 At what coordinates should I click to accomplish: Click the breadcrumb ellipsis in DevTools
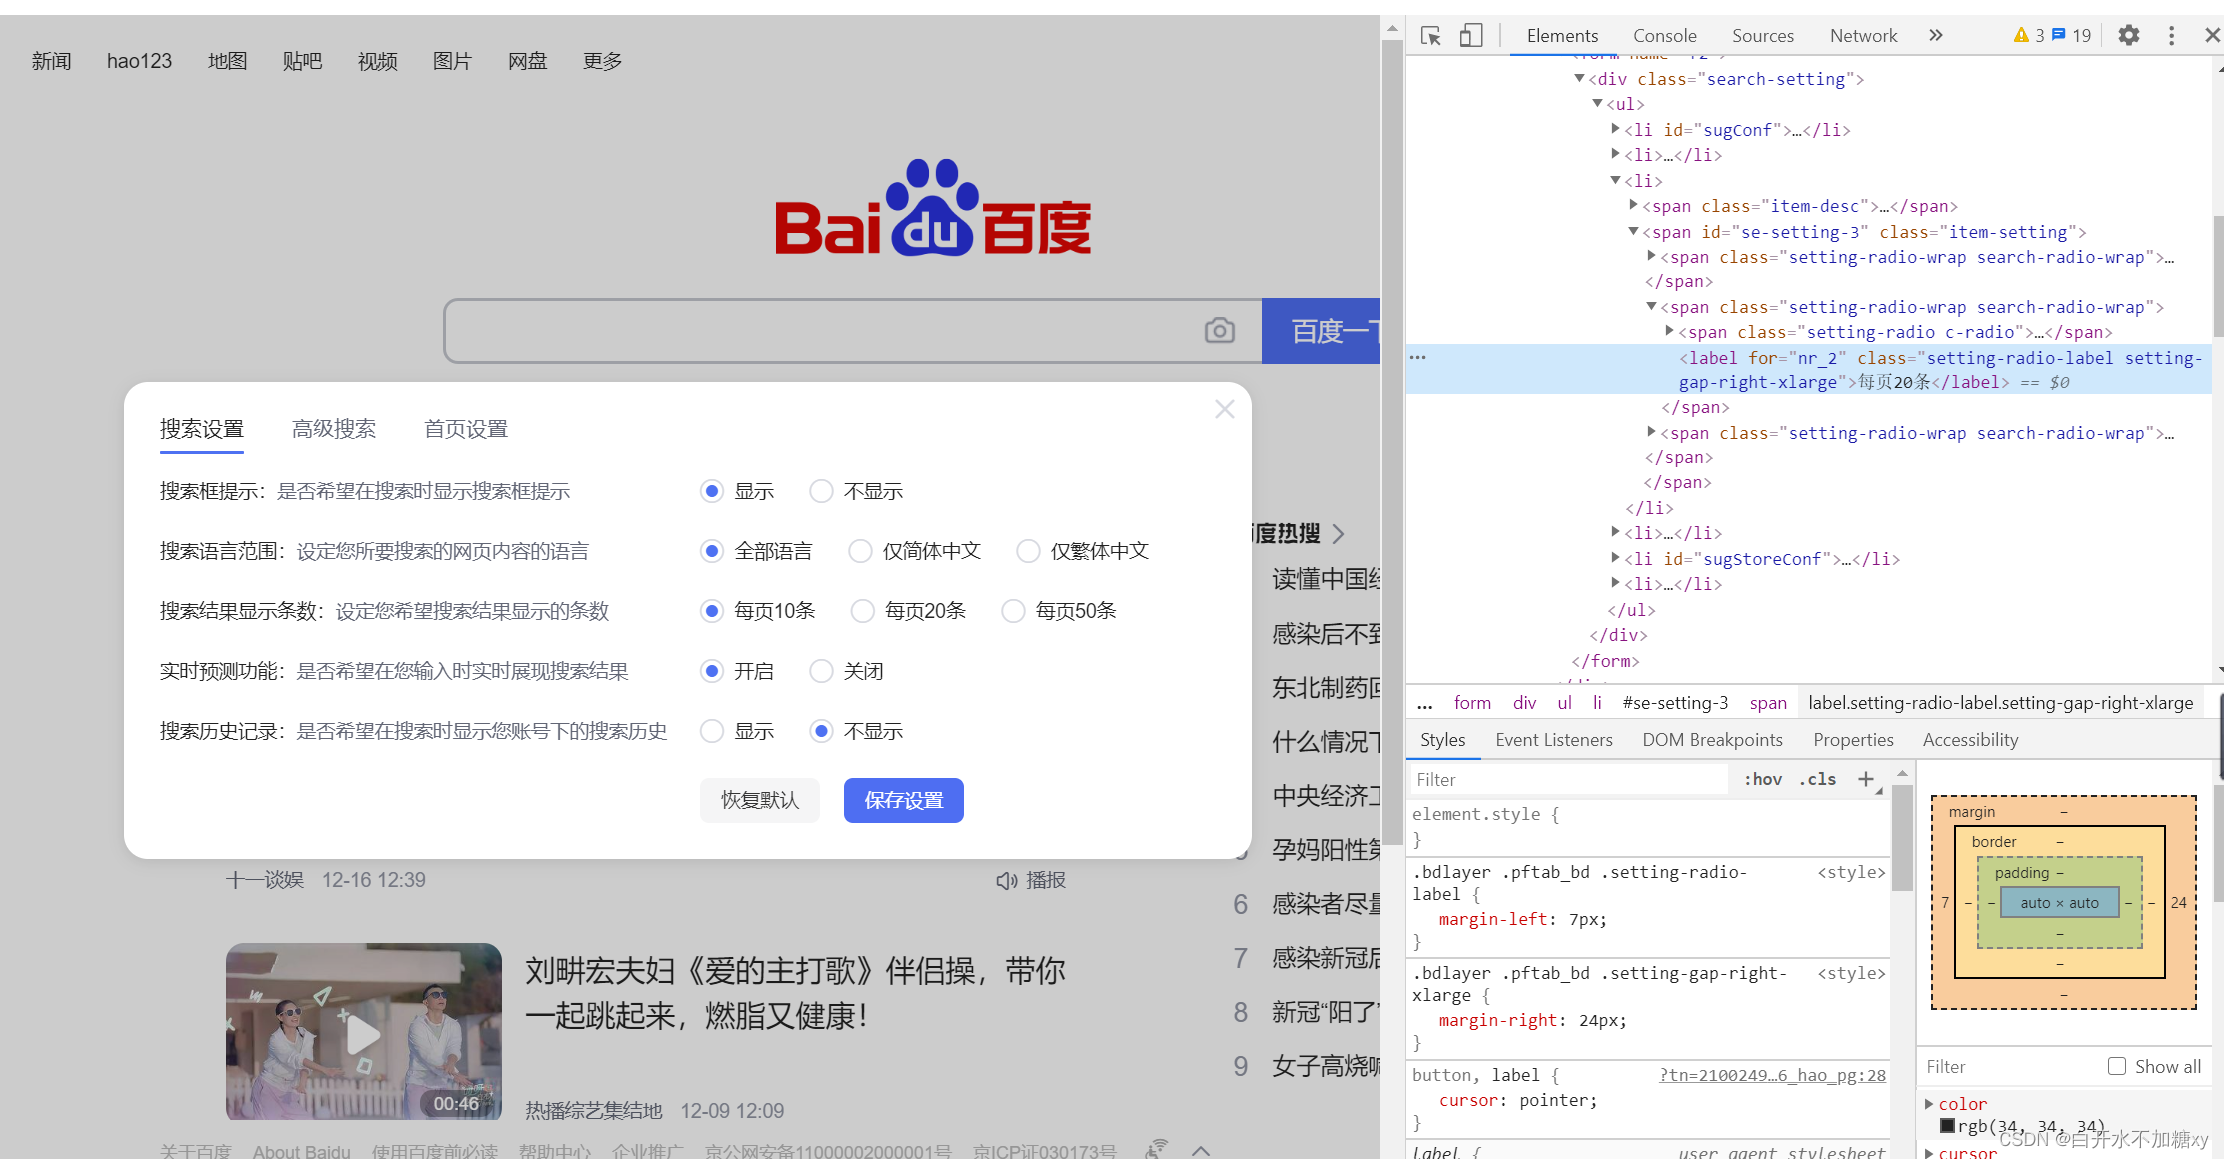click(x=1425, y=703)
